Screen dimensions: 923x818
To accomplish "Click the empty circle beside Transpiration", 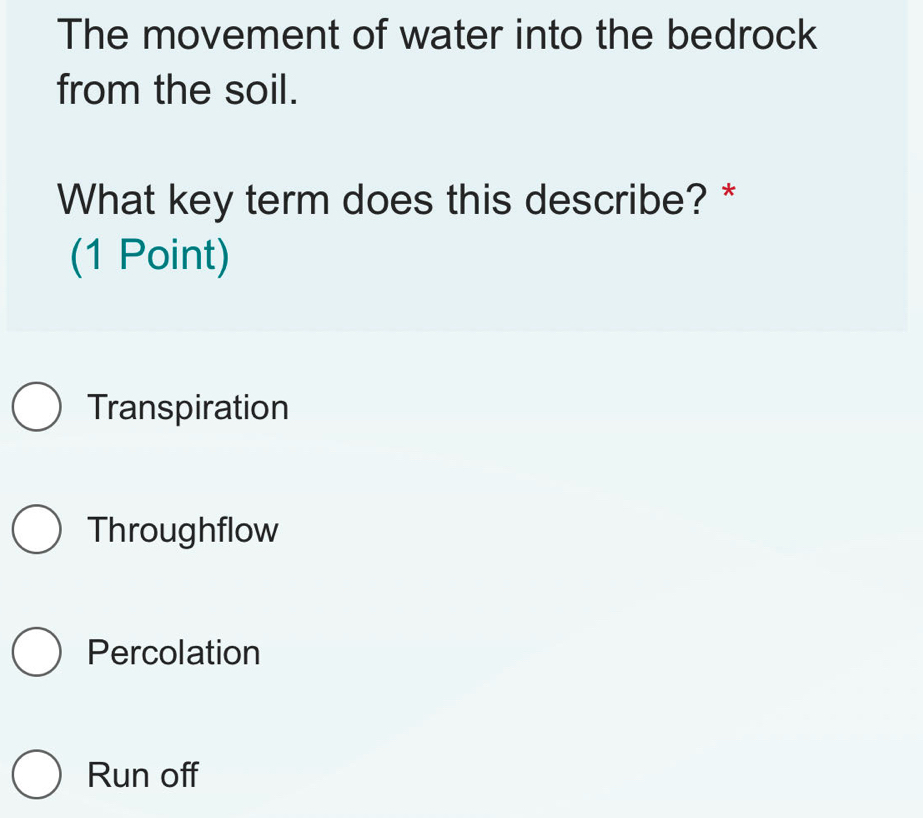I will [x=36, y=407].
